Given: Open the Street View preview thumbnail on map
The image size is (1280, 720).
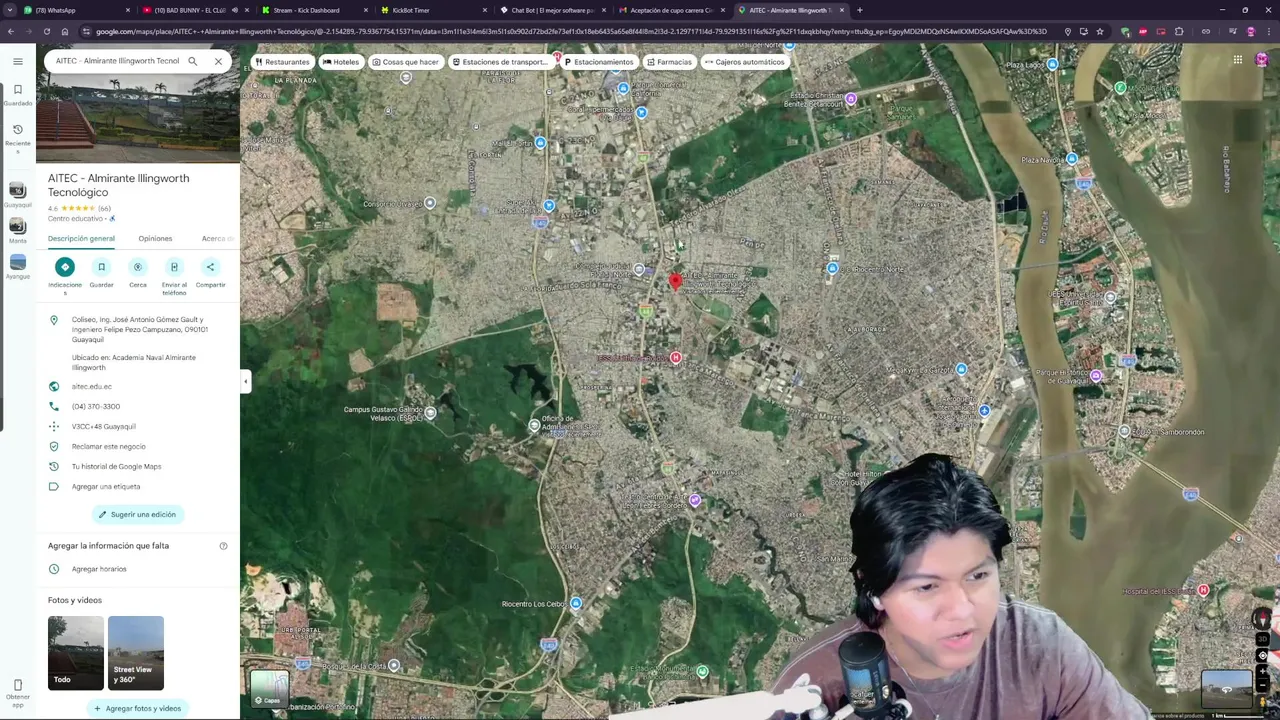Looking at the screenshot, I should (1226, 688).
